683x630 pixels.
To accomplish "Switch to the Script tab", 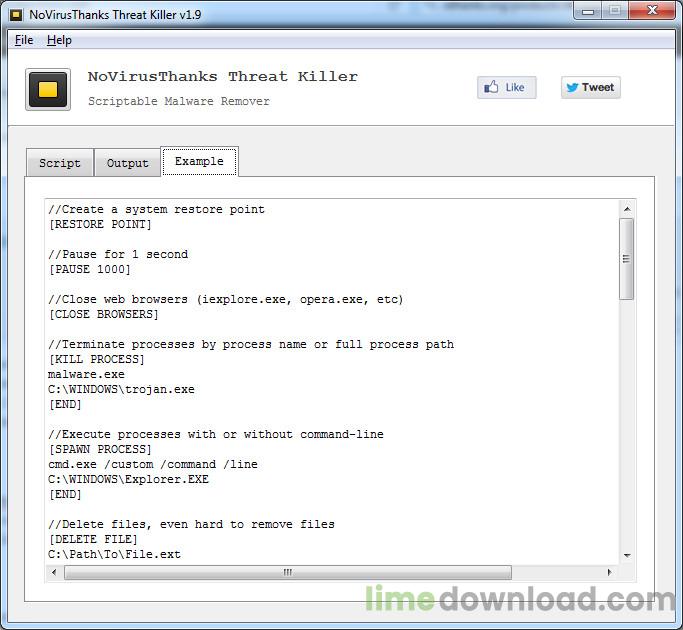I will [x=60, y=163].
